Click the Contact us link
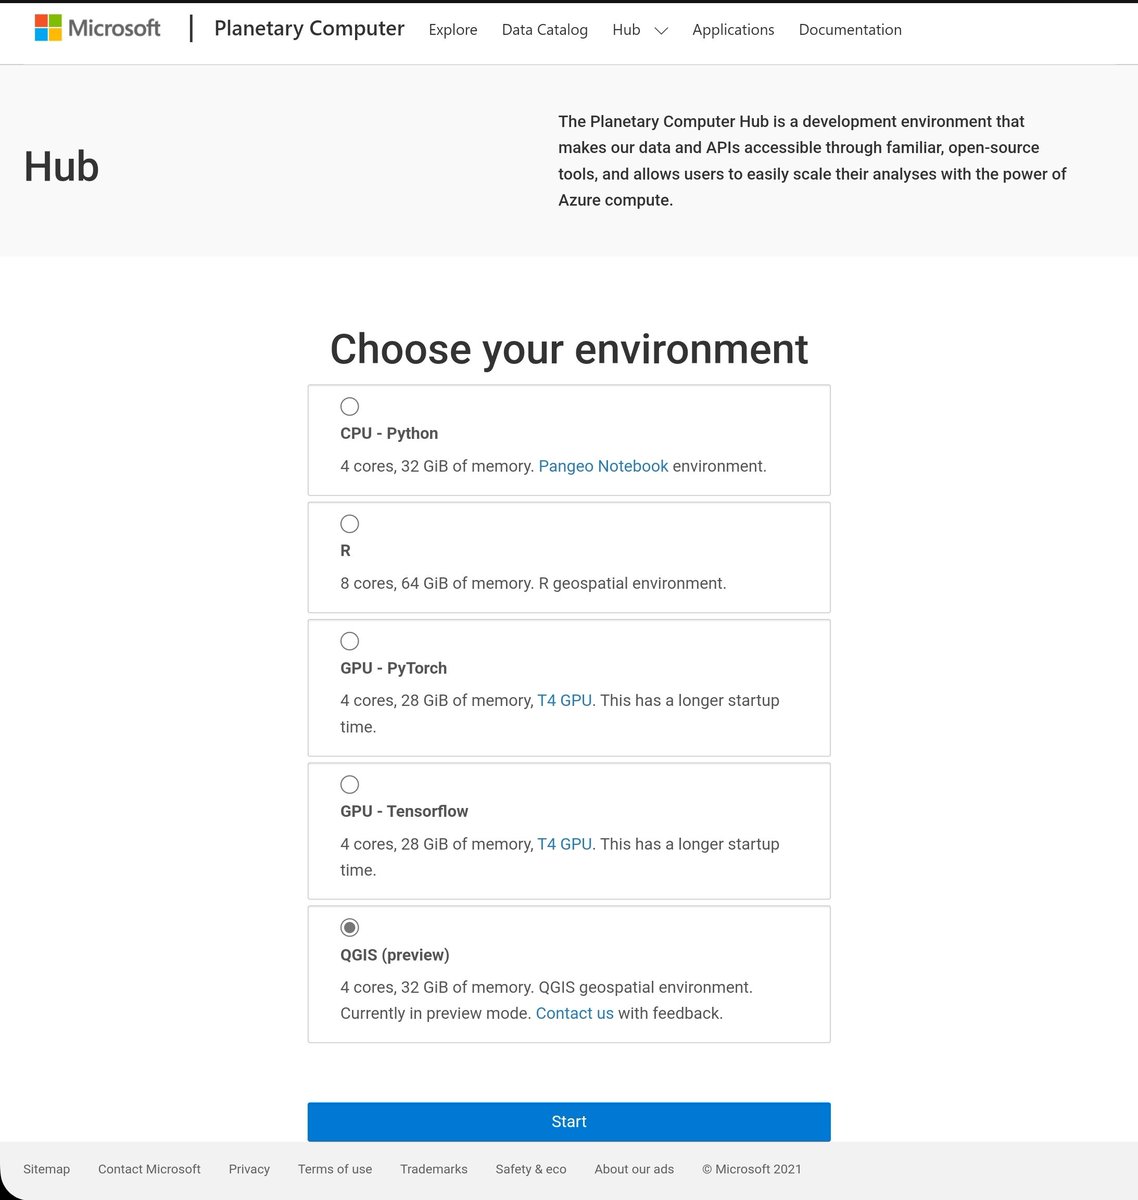 [x=574, y=1013]
